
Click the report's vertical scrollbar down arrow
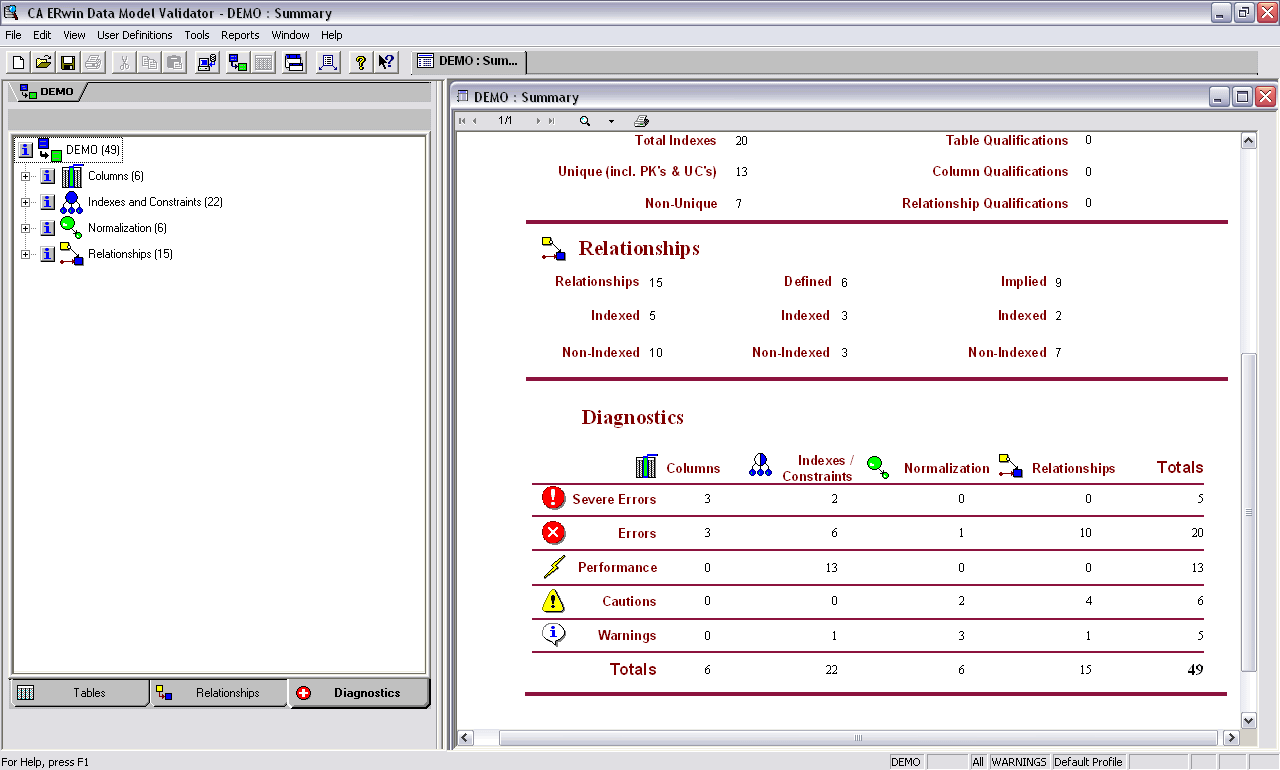click(1248, 720)
